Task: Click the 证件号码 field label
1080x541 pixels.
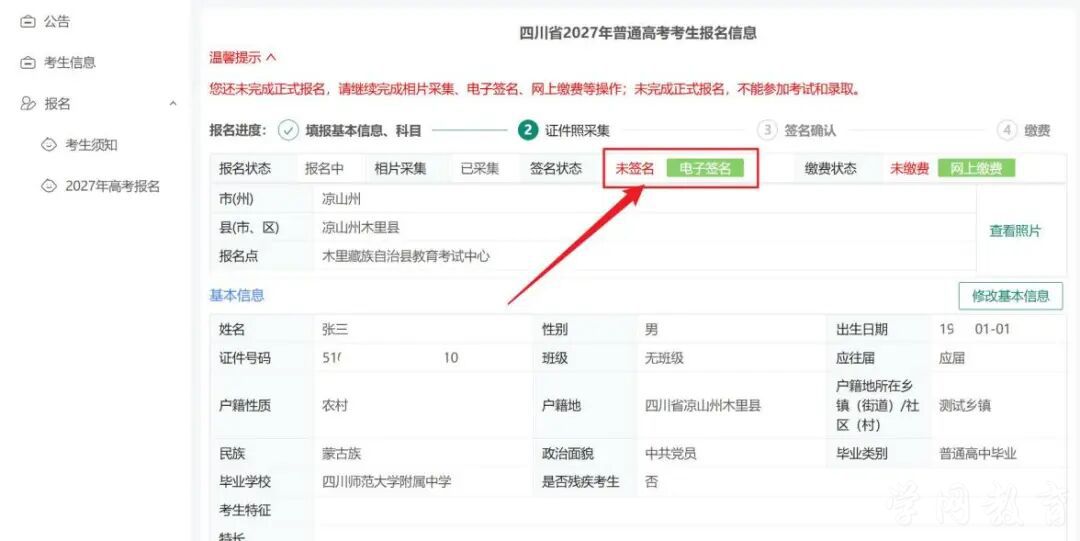Action: pos(245,358)
